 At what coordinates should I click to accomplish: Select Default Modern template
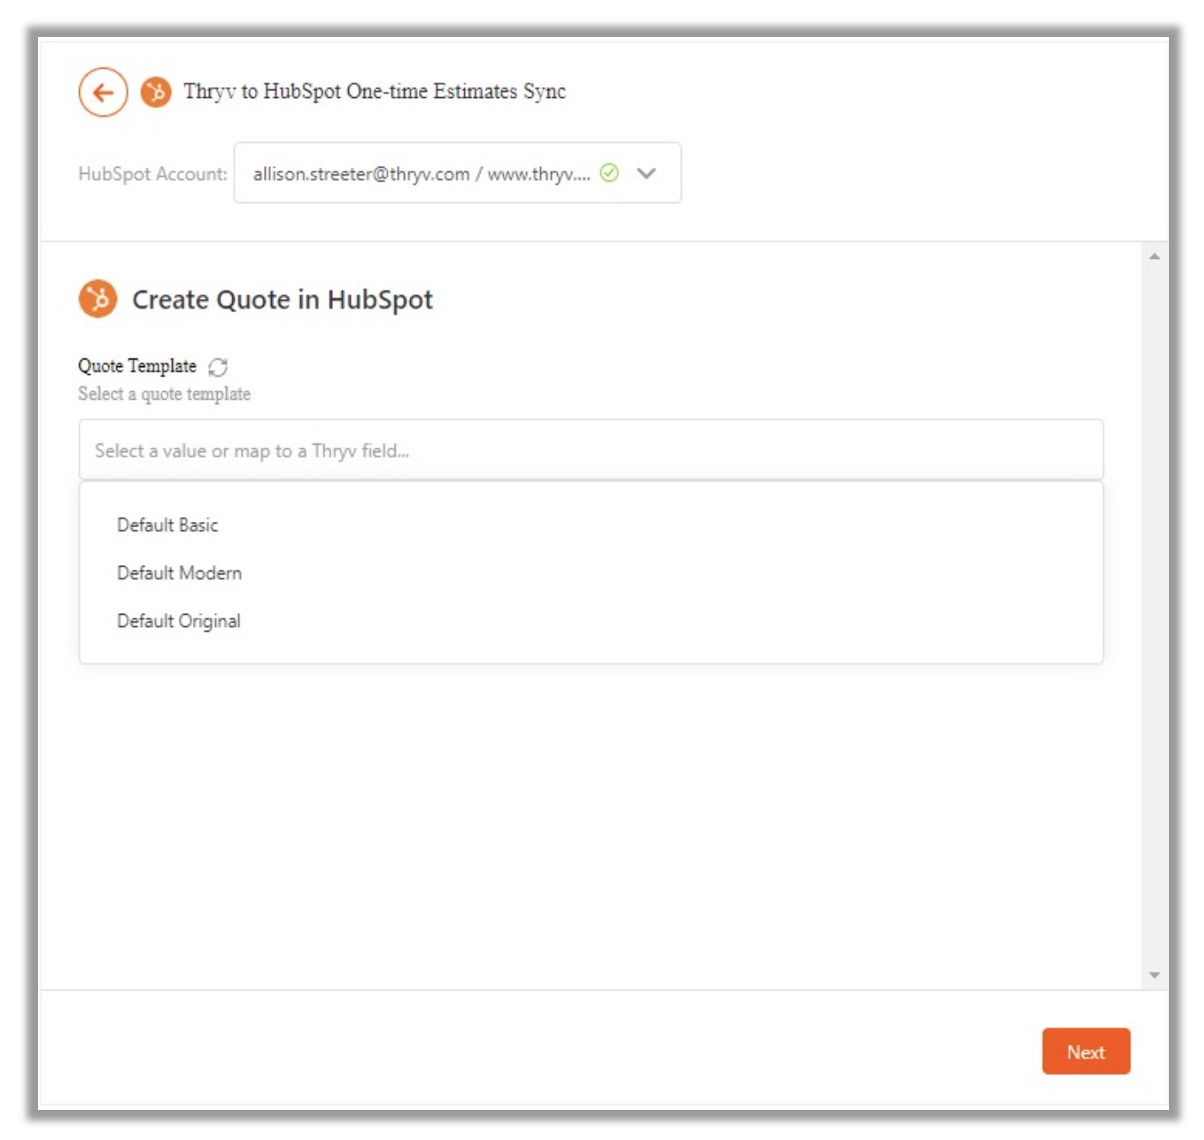179,573
